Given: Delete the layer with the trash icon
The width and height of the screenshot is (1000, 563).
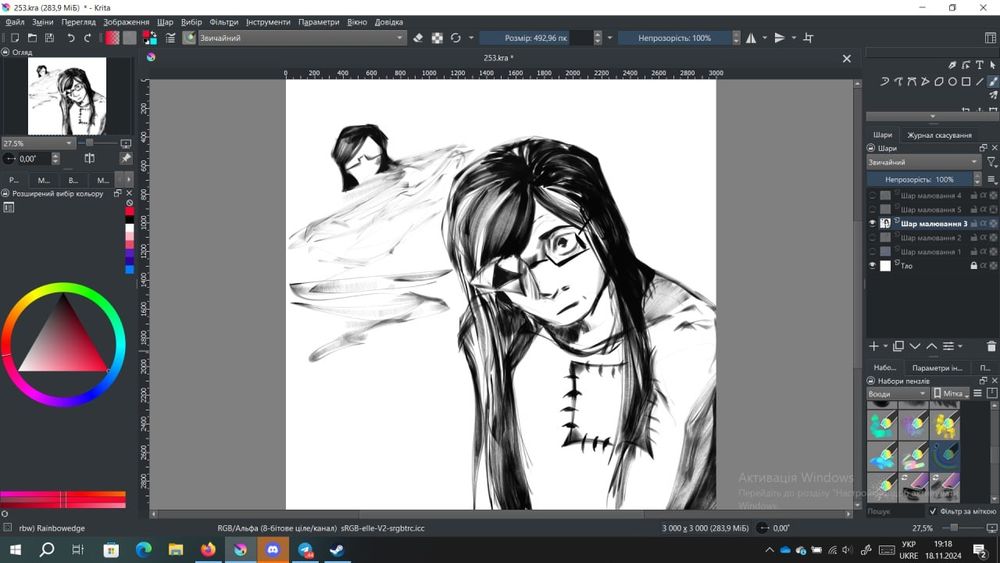Looking at the screenshot, I should click(991, 346).
